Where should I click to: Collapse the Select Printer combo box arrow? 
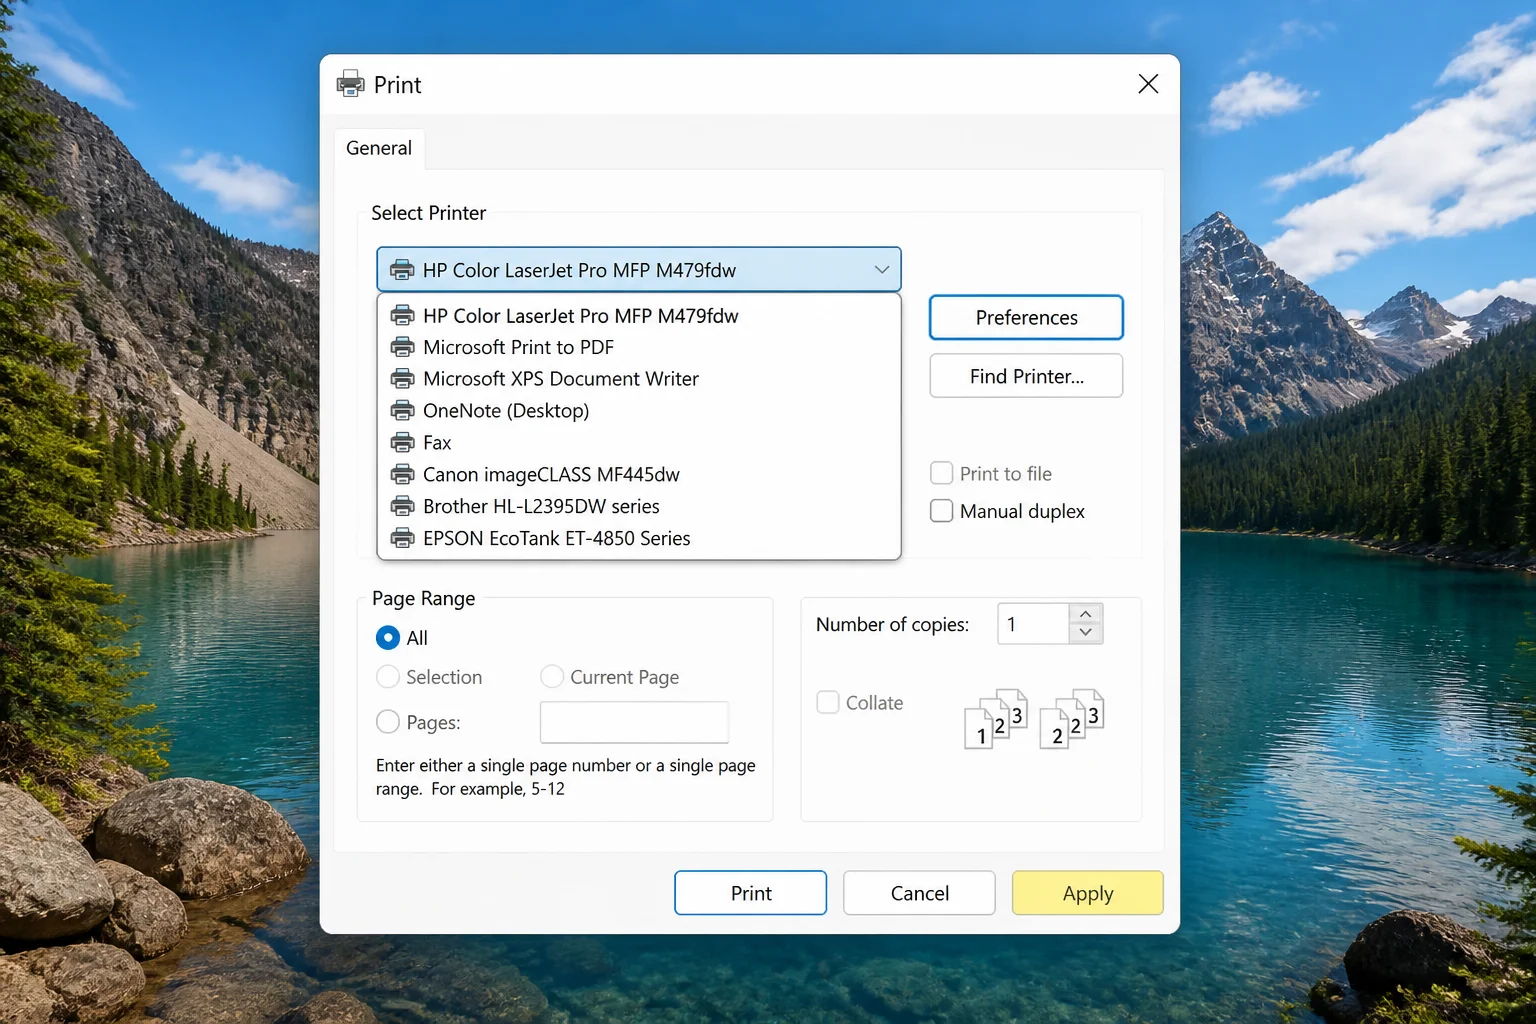881,270
